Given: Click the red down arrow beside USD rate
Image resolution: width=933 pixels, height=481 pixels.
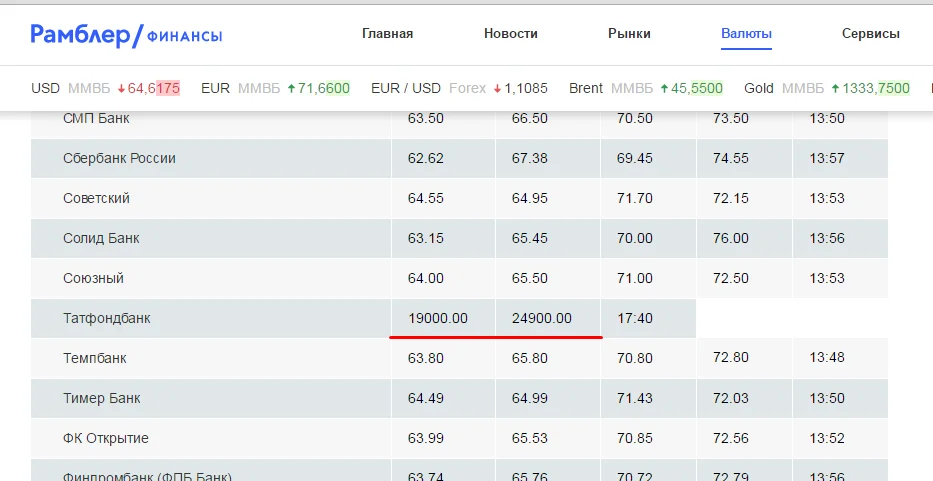Looking at the screenshot, I should pyautogui.click(x=121, y=88).
